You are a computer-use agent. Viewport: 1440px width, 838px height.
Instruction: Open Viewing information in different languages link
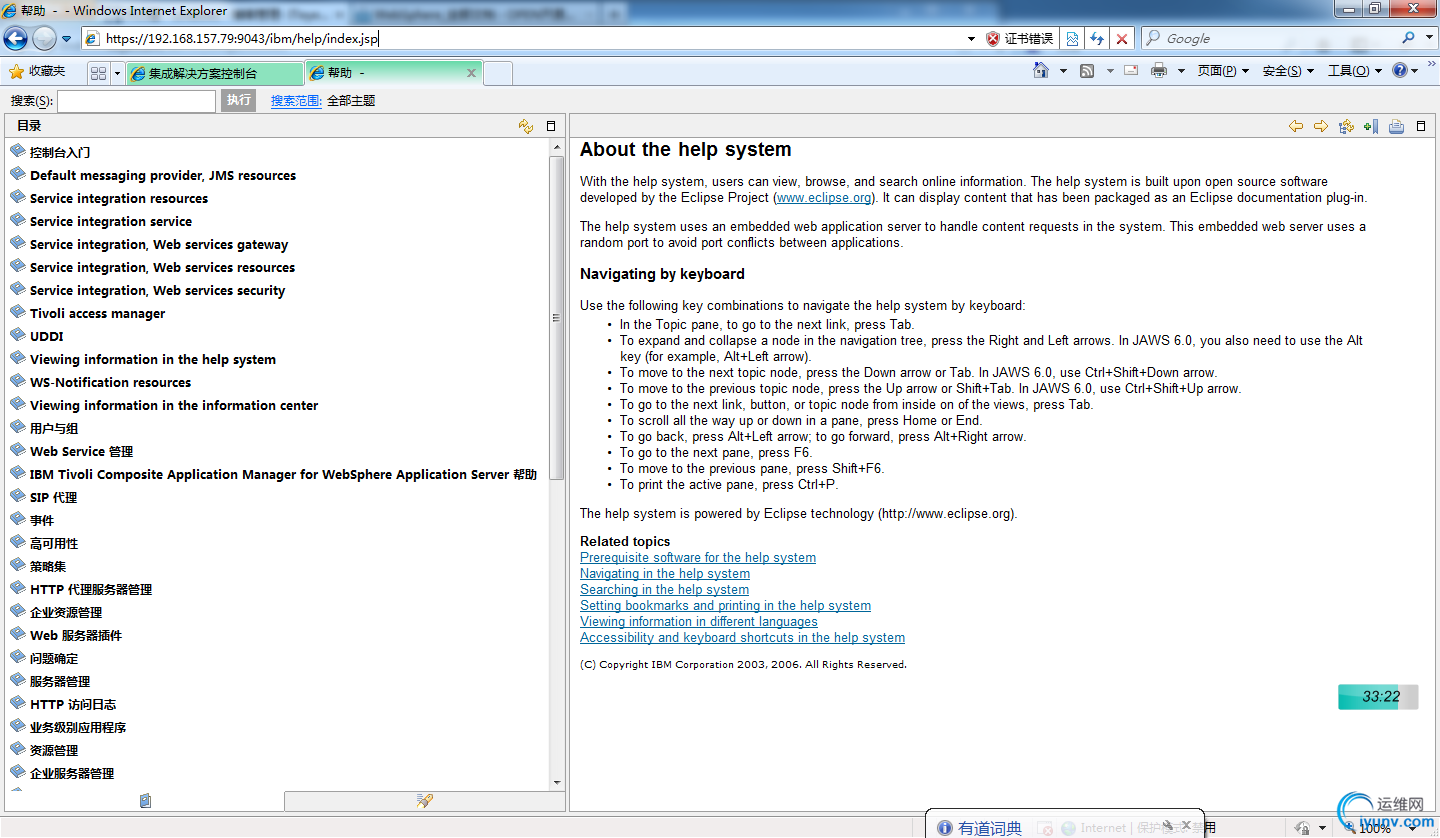pos(699,622)
